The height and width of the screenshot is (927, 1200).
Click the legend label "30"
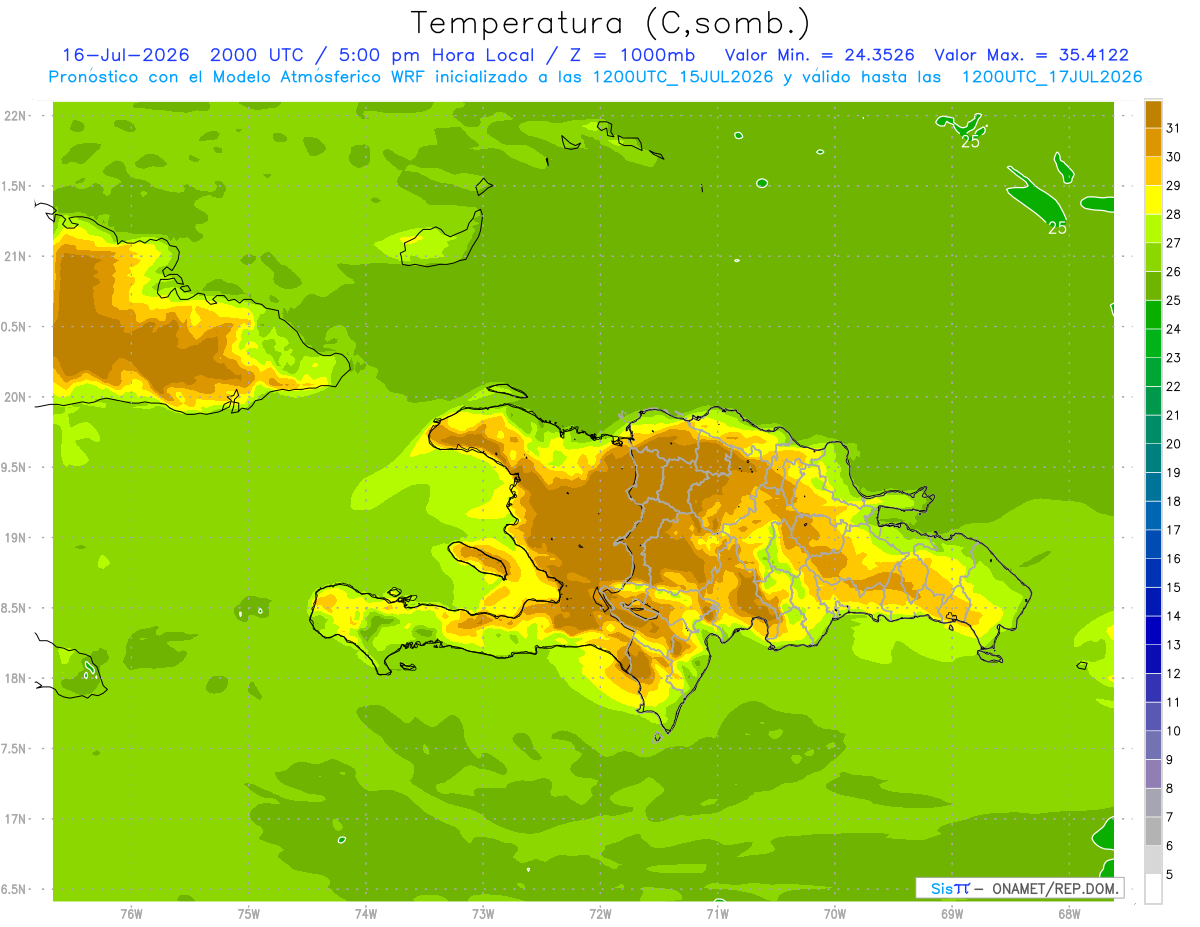pyautogui.click(x=1174, y=157)
